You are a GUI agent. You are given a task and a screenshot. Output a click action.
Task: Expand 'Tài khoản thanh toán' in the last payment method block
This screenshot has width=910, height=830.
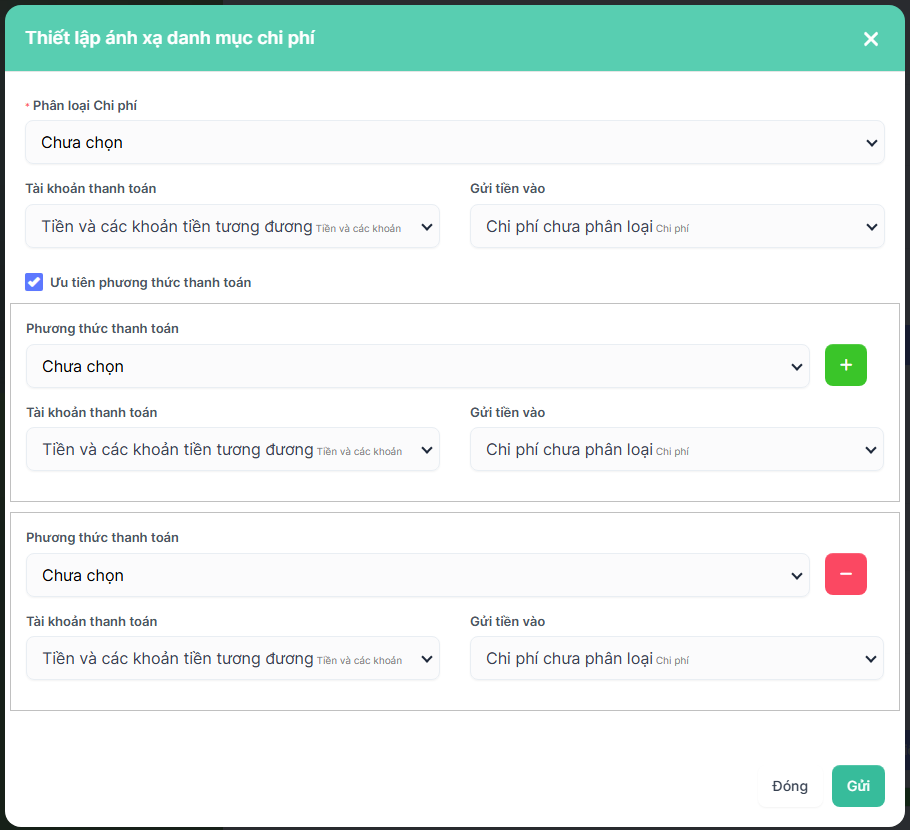point(232,659)
